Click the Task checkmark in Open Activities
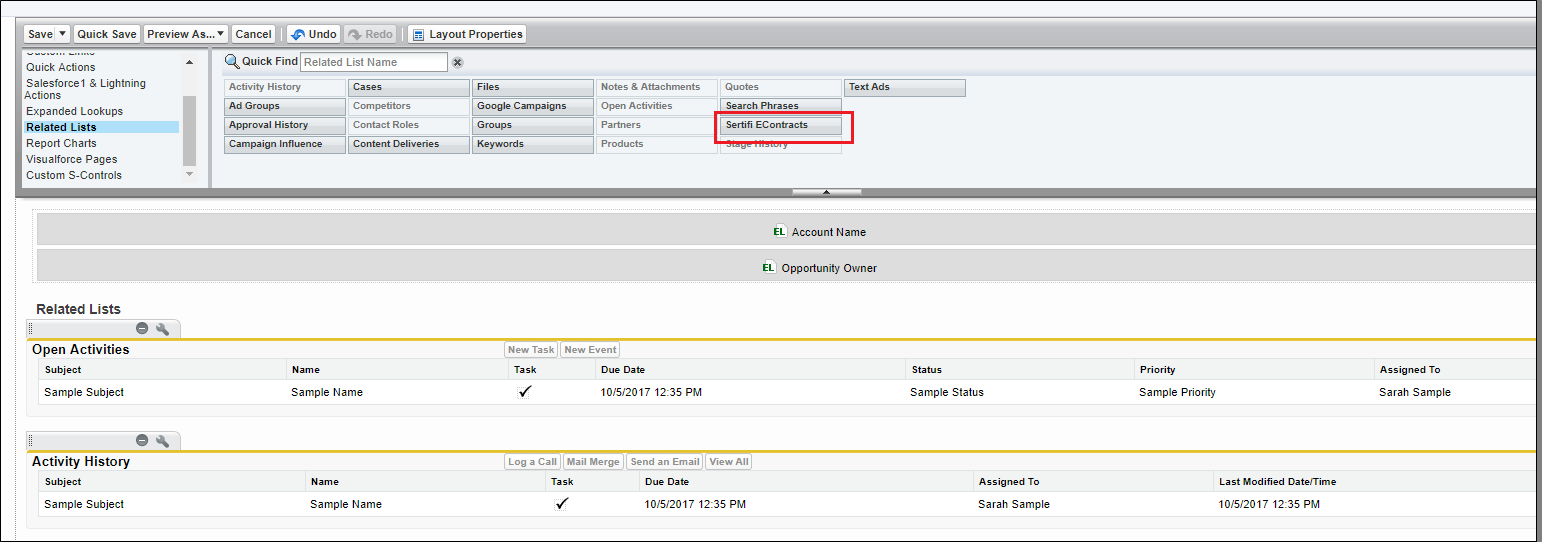 [525, 392]
